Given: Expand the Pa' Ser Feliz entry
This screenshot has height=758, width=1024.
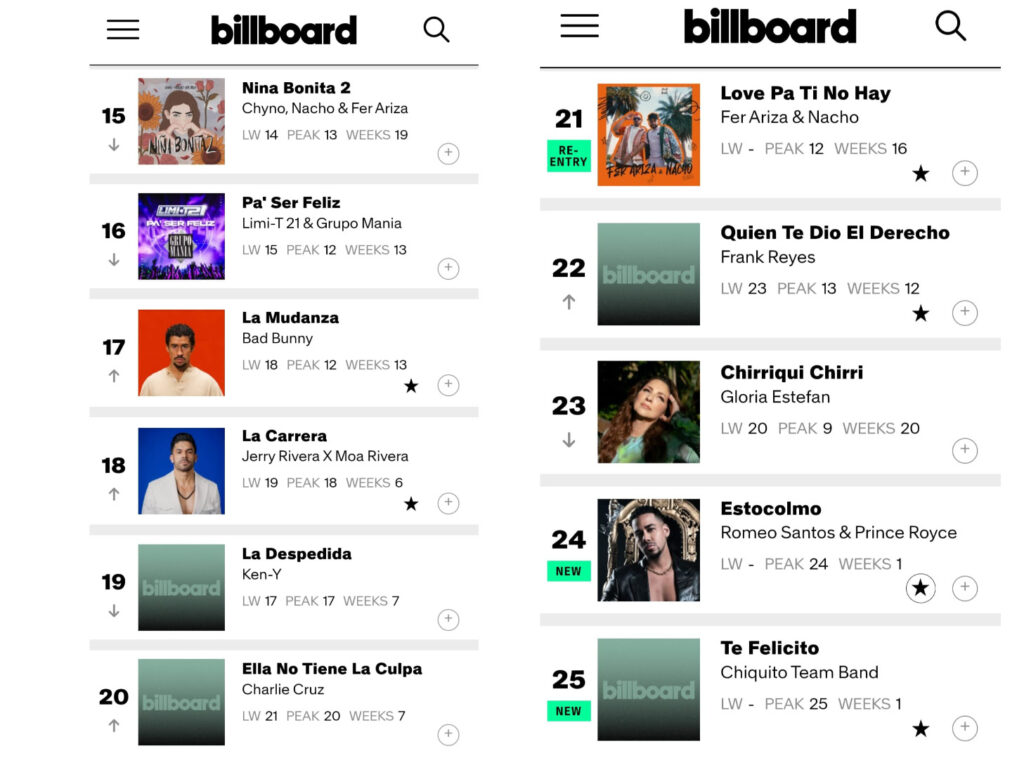Looking at the screenshot, I should pyautogui.click(x=448, y=268).
